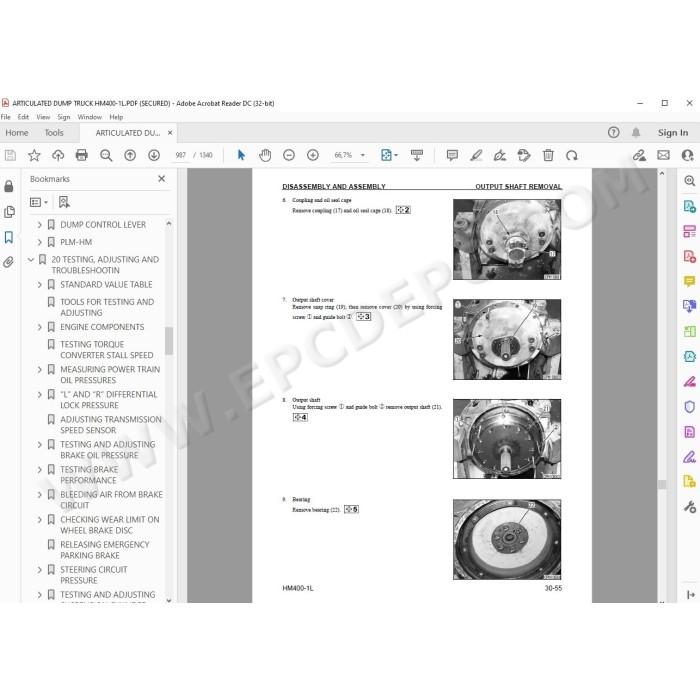Click the bookmarks panel scrollbar thumb
The width and height of the screenshot is (700, 700).
pyautogui.click(x=169, y=341)
